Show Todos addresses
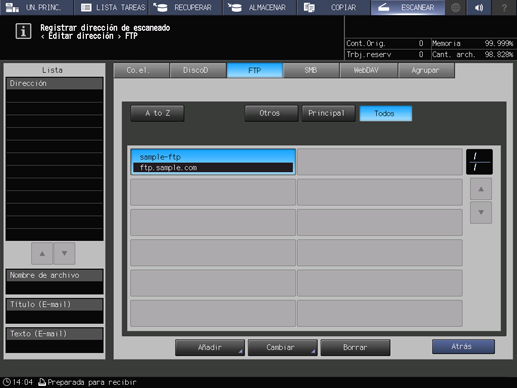The image size is (517, 388). pos(386,113)
